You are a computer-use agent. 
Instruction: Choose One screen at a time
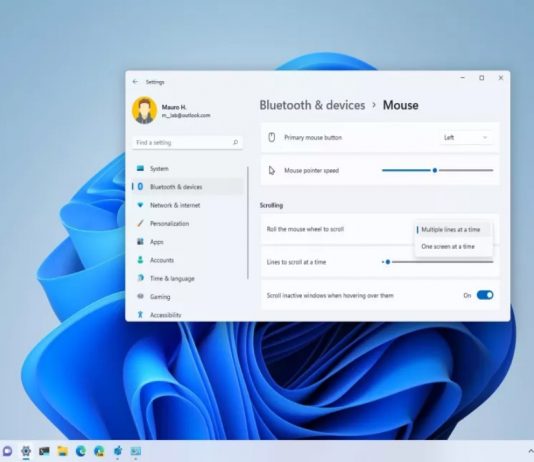453,246
